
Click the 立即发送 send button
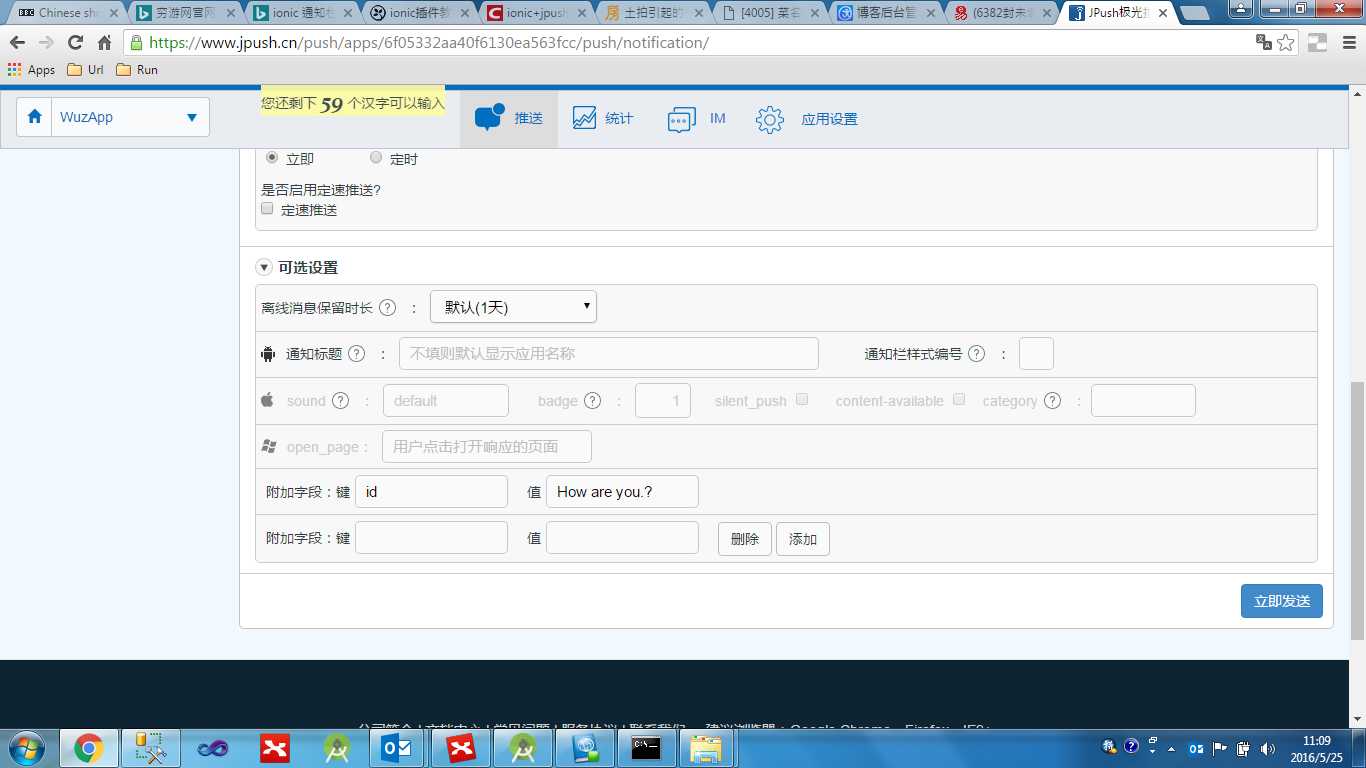[1282, 601]
